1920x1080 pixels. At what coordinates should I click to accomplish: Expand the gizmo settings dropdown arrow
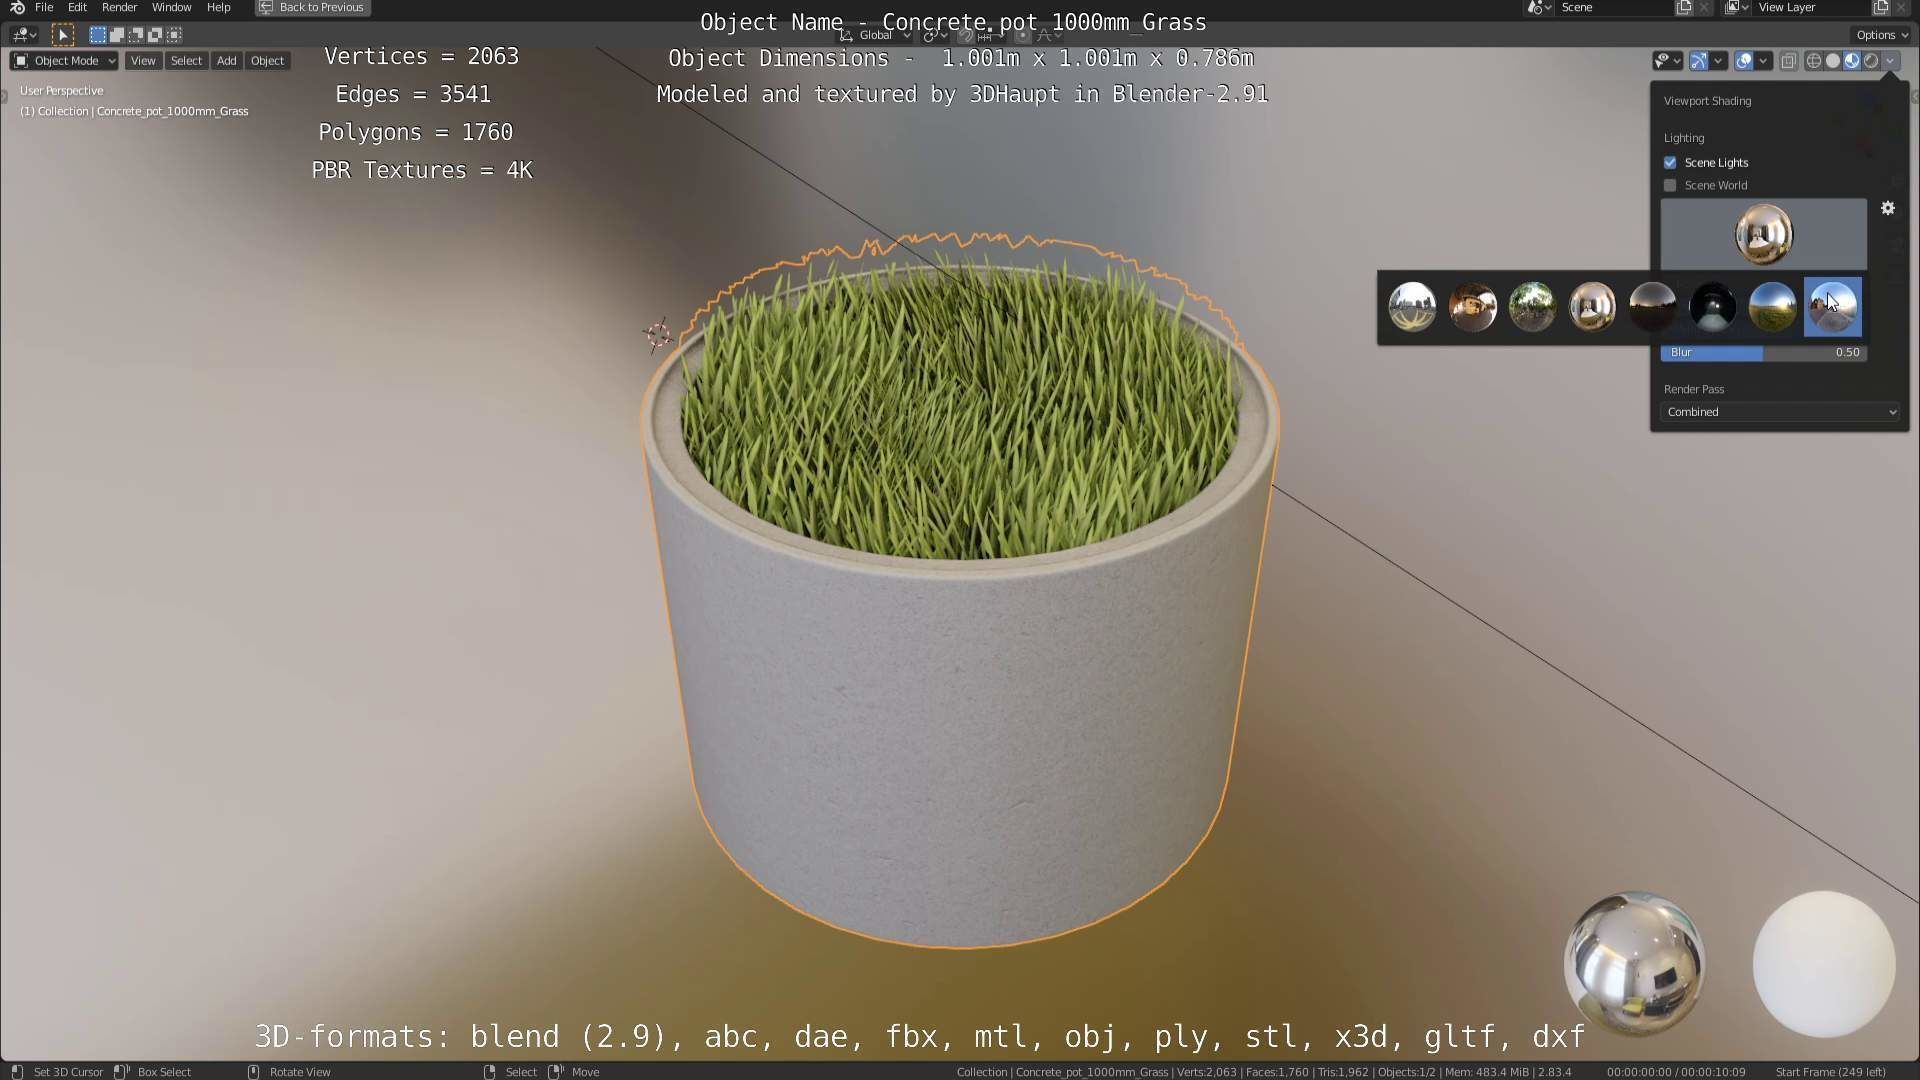click(1718, 61)
